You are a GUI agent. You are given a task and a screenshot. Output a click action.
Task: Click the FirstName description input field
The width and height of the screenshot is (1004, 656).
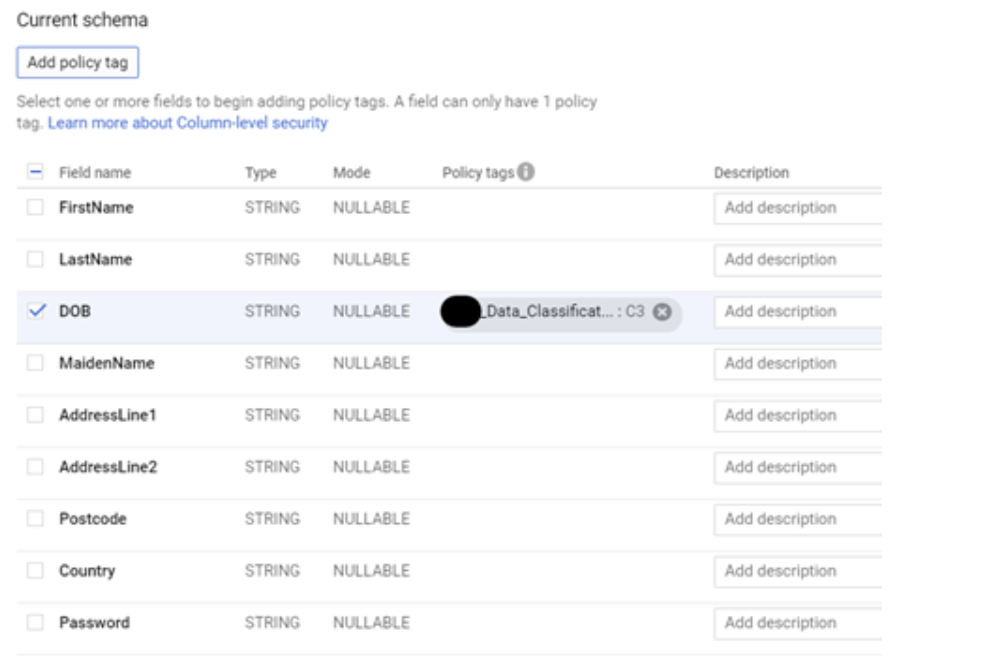click(797, 208)
